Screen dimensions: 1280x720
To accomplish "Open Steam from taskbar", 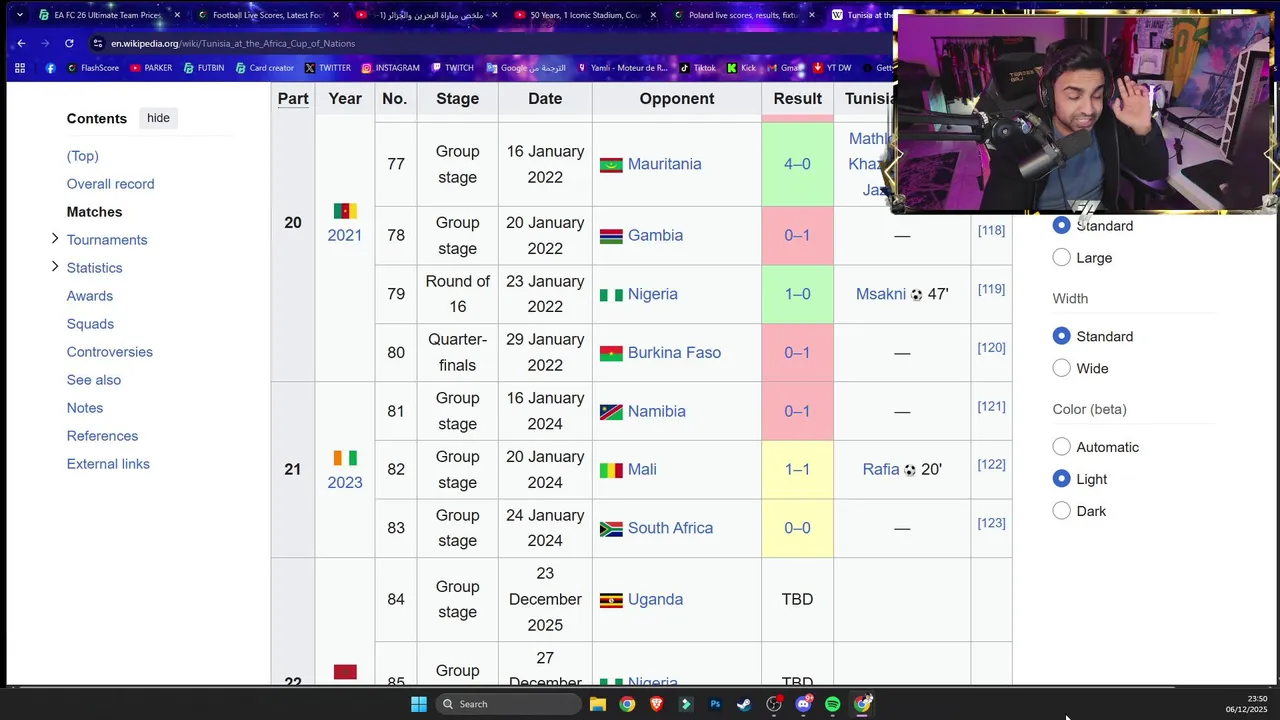I will pyautogui.click(x=744, y=704).
